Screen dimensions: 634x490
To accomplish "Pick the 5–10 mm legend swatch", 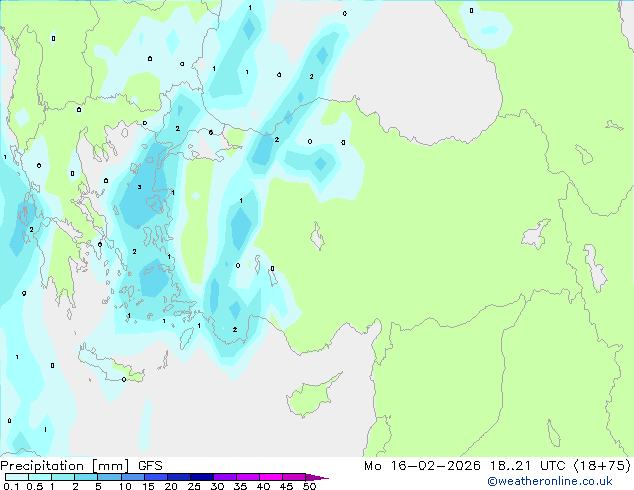I will pos(109,477).
